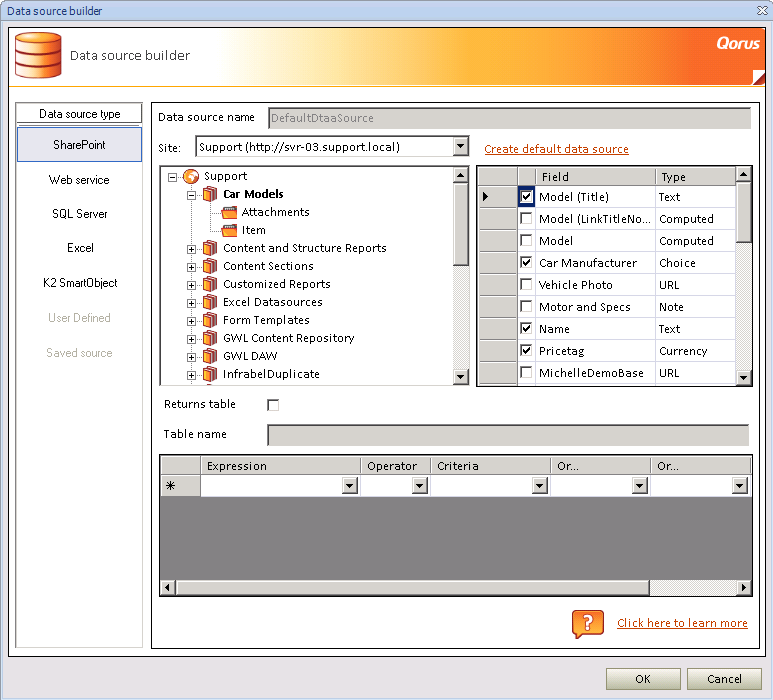Click the asterisk new-row marker in criteria grid
This screenshot has width=773, height=700.
tap(171, 486)
